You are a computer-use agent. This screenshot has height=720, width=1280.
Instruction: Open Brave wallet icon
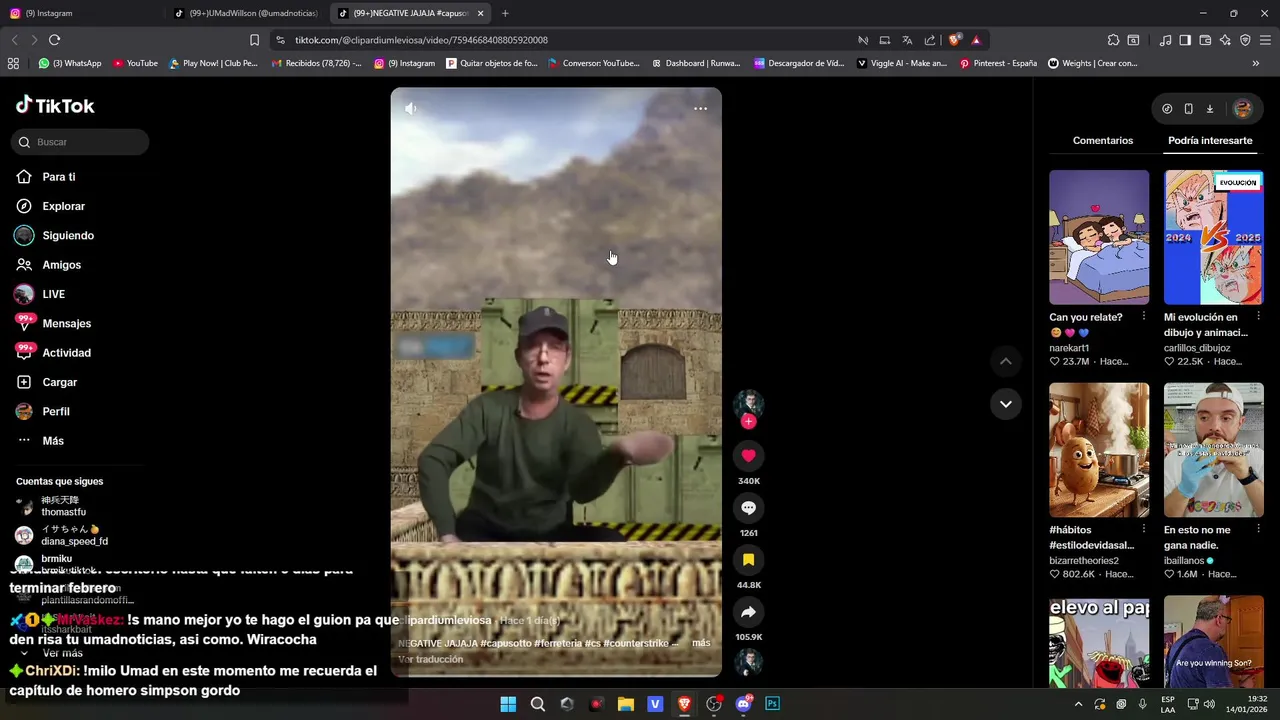click(x=1205, y=40)
